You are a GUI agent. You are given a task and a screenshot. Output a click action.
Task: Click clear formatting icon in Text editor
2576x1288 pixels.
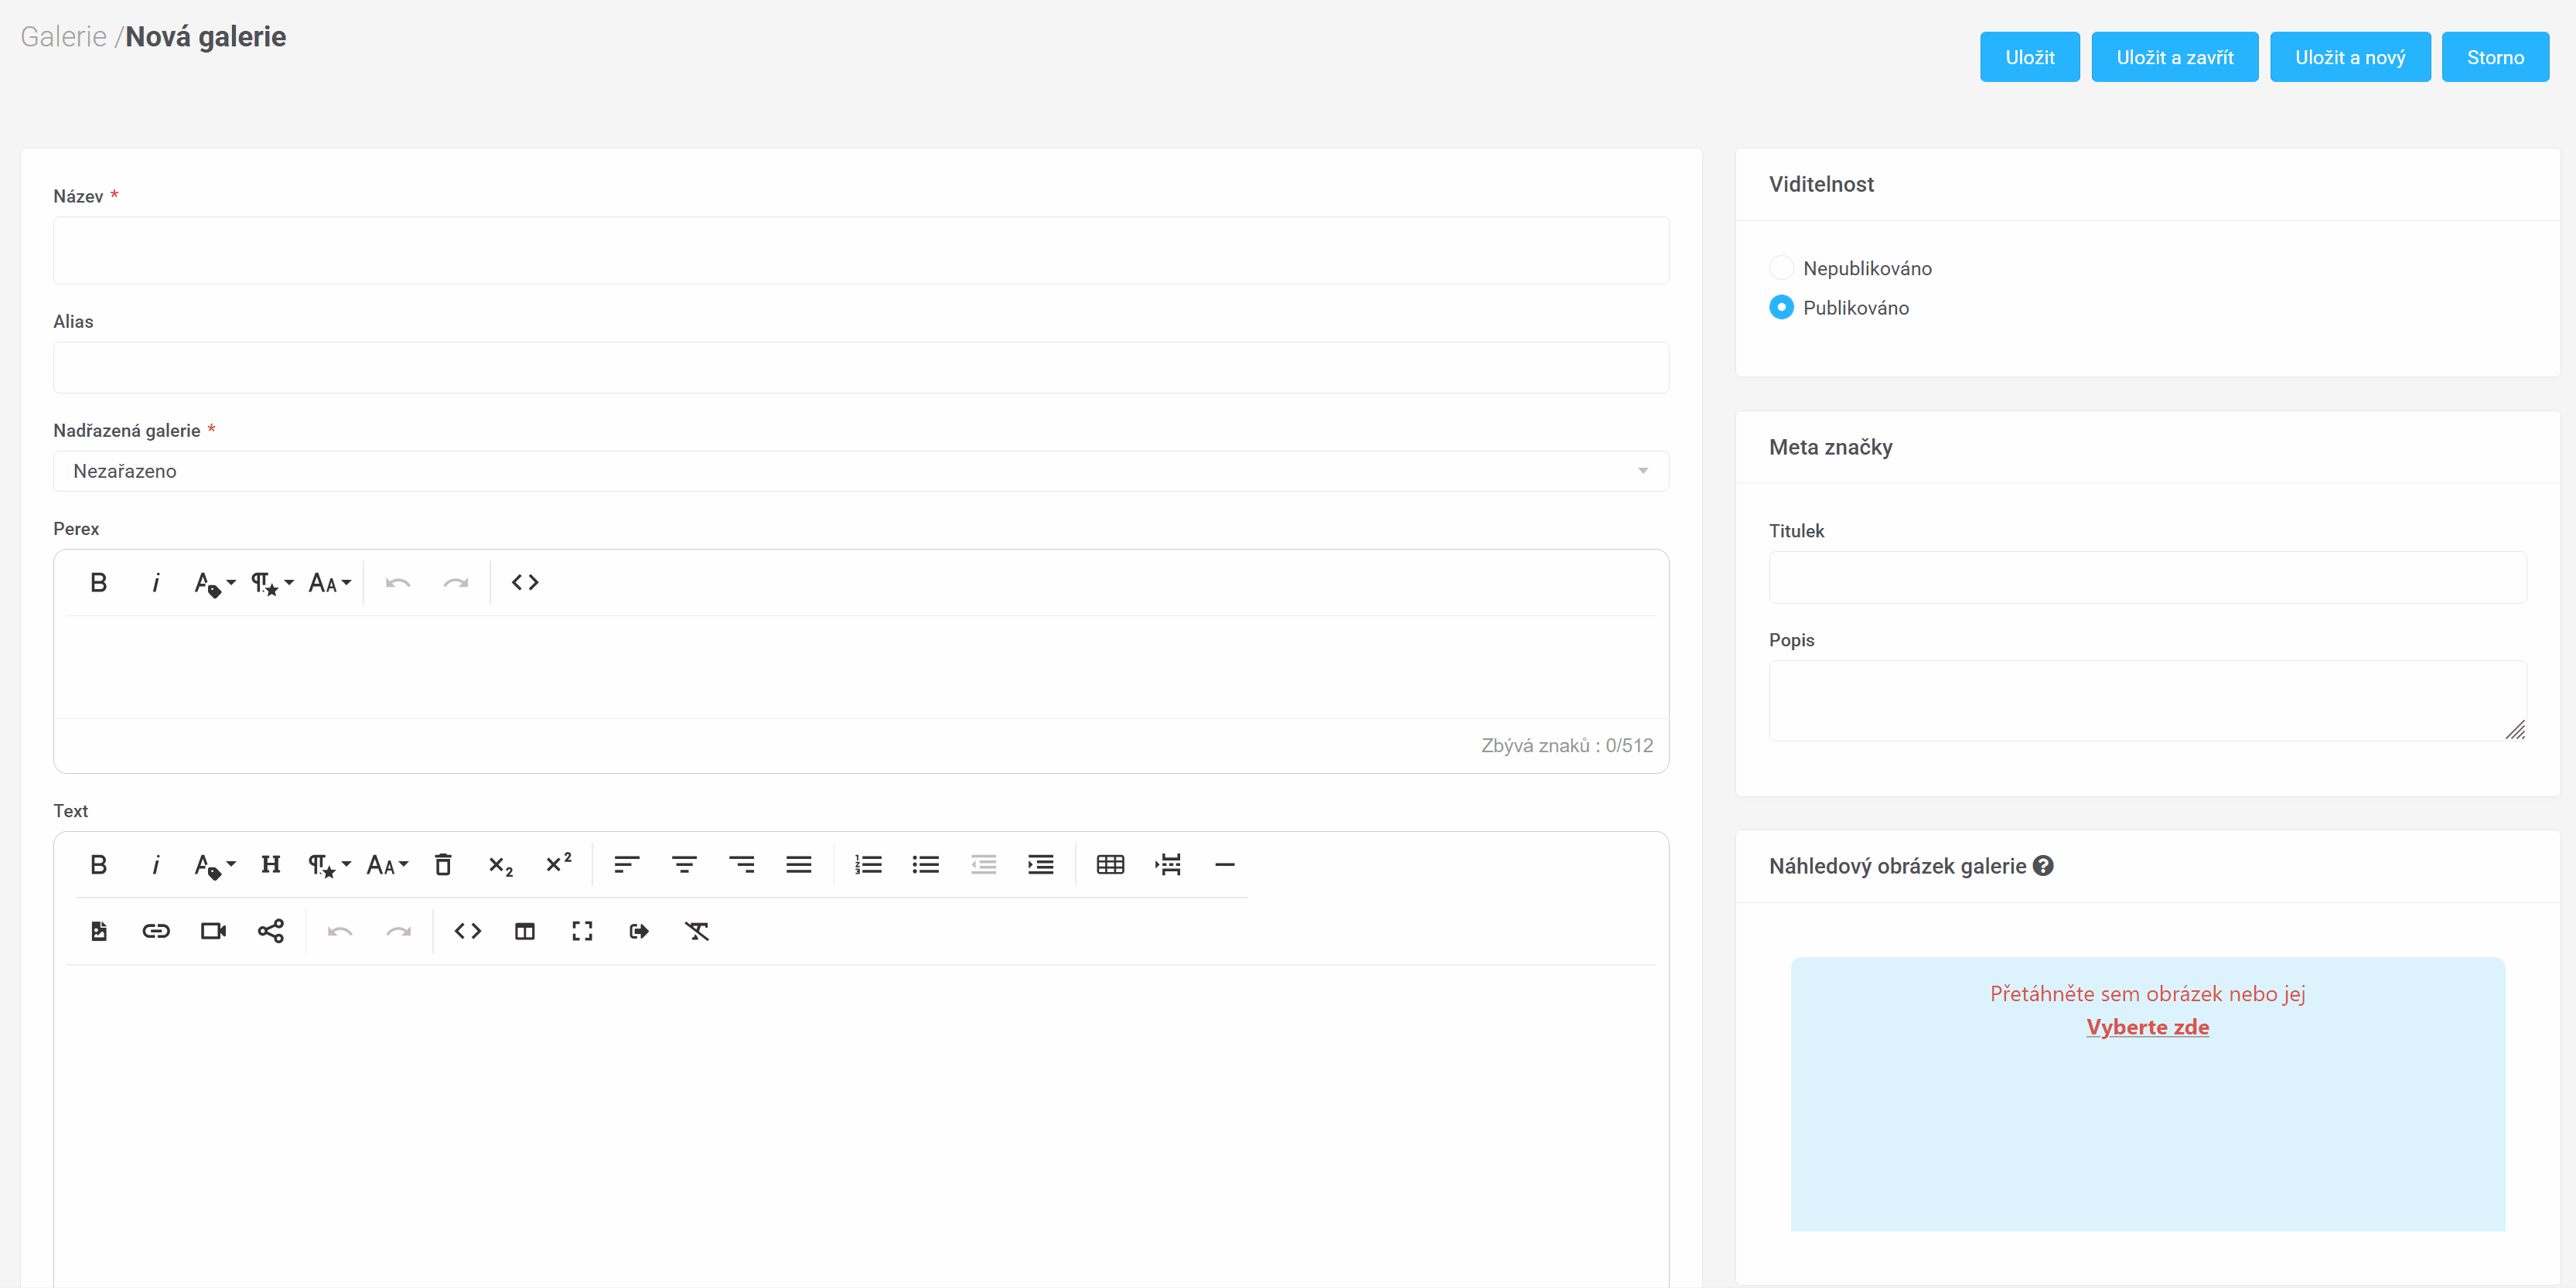[697, 931]
